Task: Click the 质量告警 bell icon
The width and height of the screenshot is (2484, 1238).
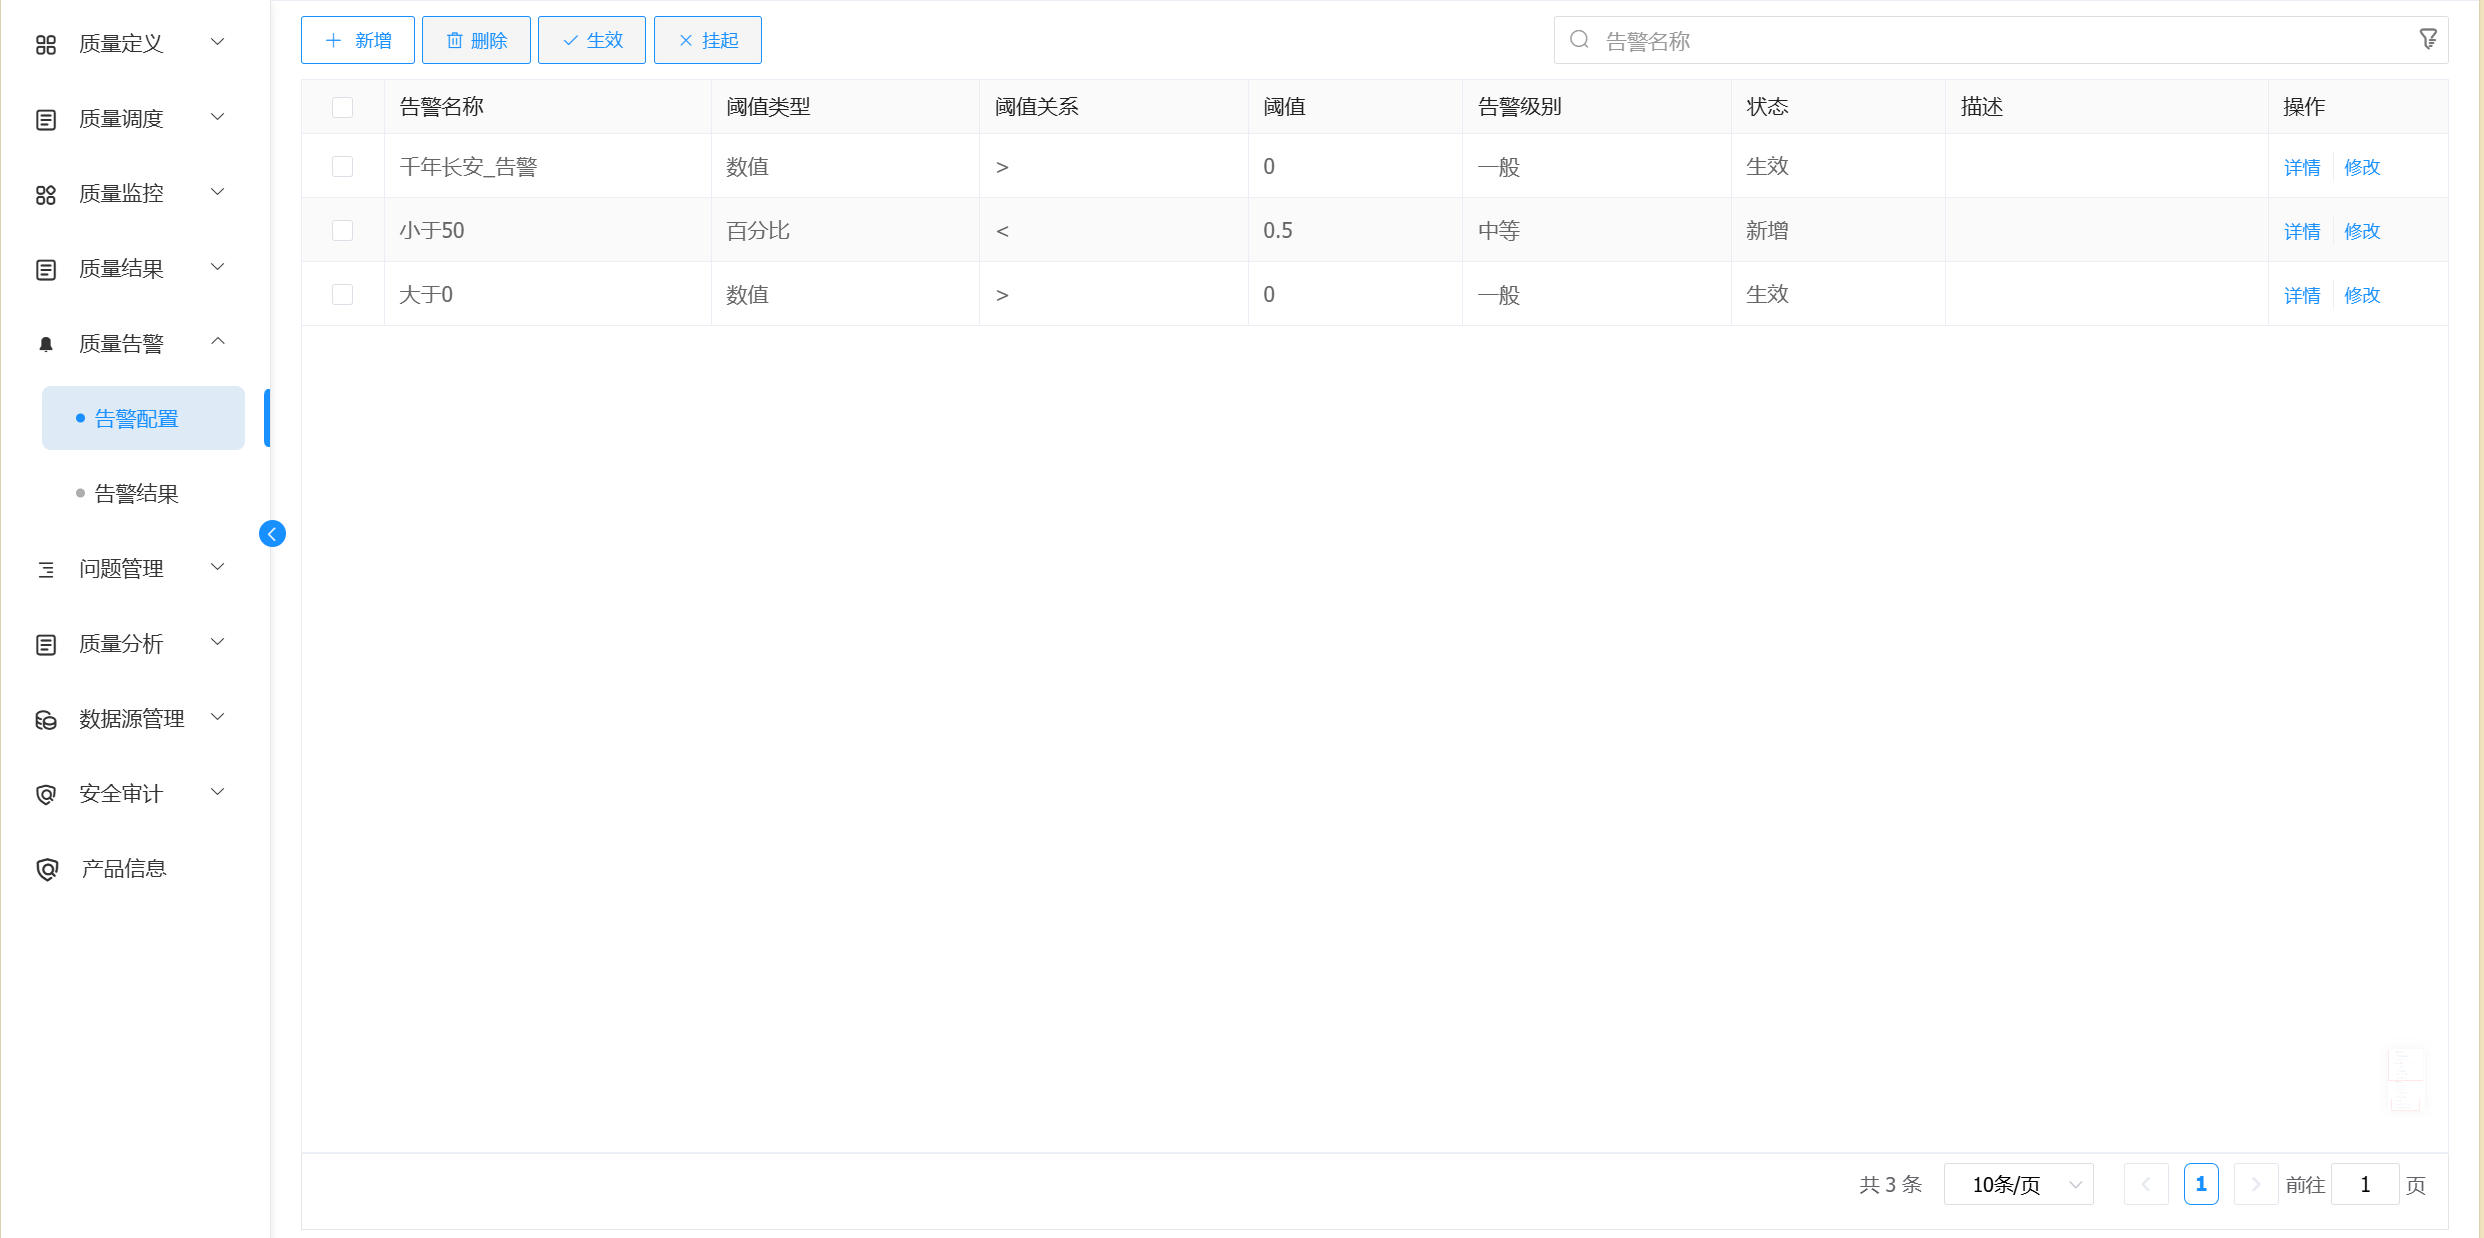Action: [46, 344]
